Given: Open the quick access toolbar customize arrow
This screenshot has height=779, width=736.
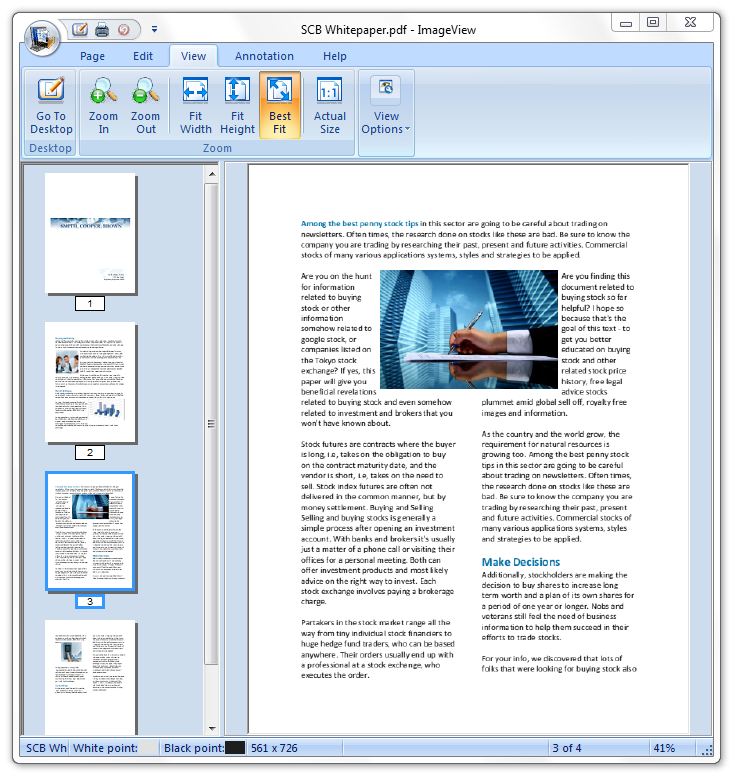Looking at the screenshot, I should click(x=155, y=29).
